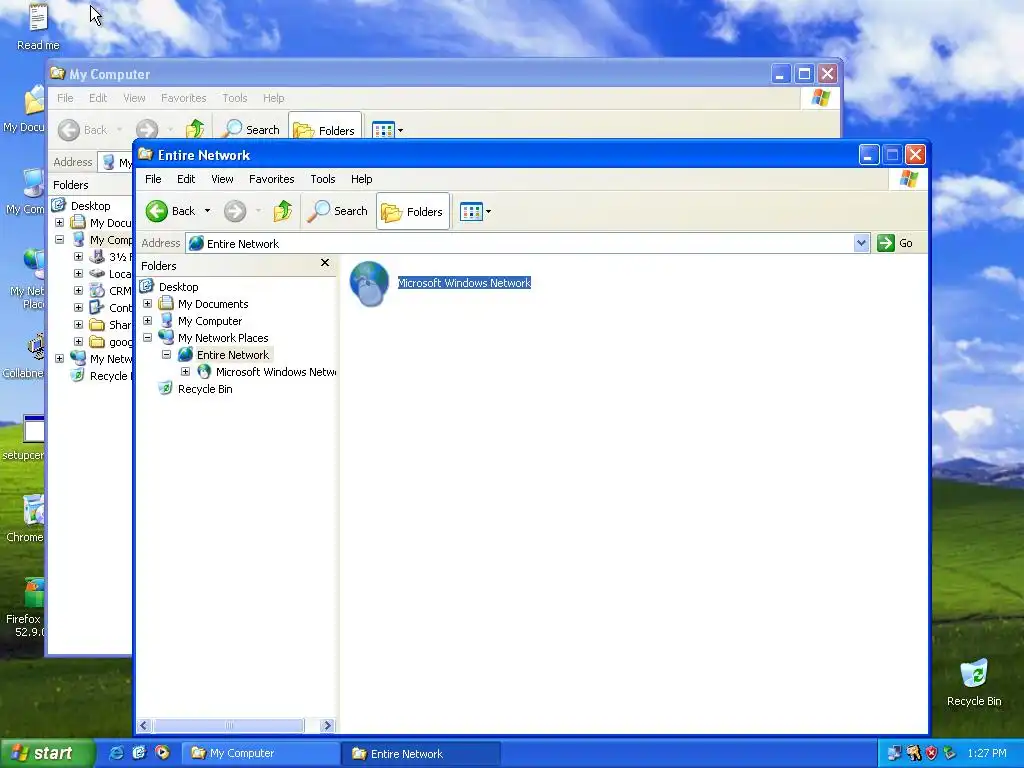Select the Microsoft Windows Network globe icon

tap(370, 283)
